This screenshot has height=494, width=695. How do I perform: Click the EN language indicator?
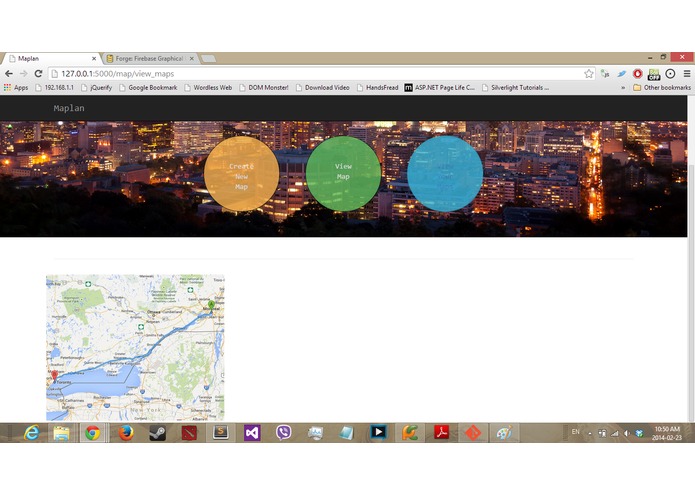575,432
